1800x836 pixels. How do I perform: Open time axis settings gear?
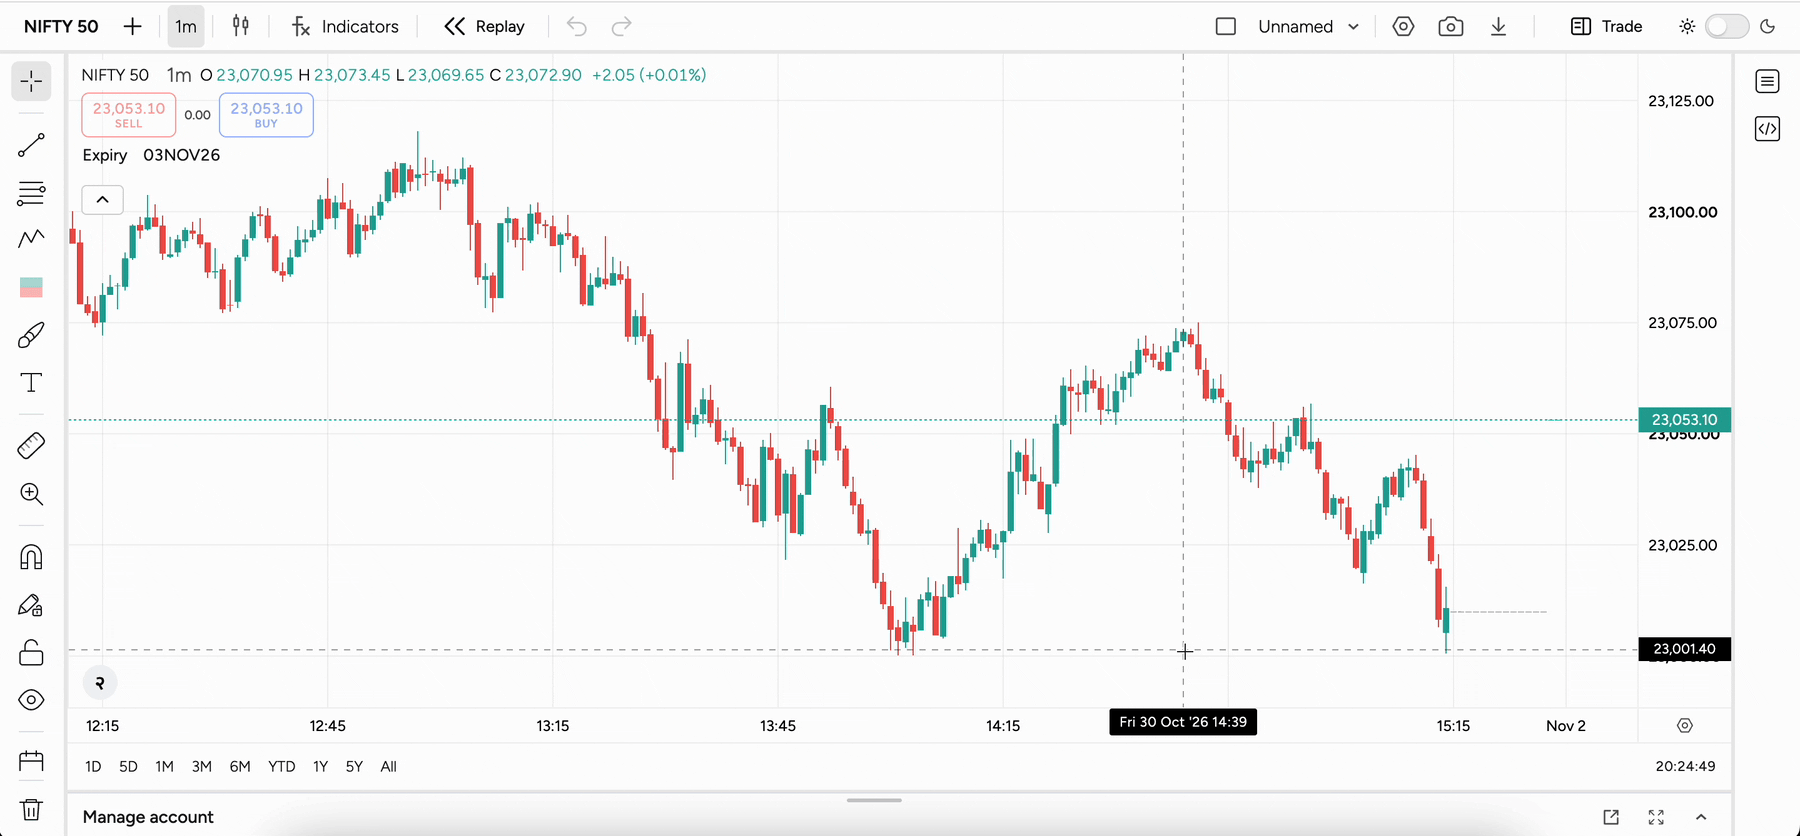(x=1685, y=726)
